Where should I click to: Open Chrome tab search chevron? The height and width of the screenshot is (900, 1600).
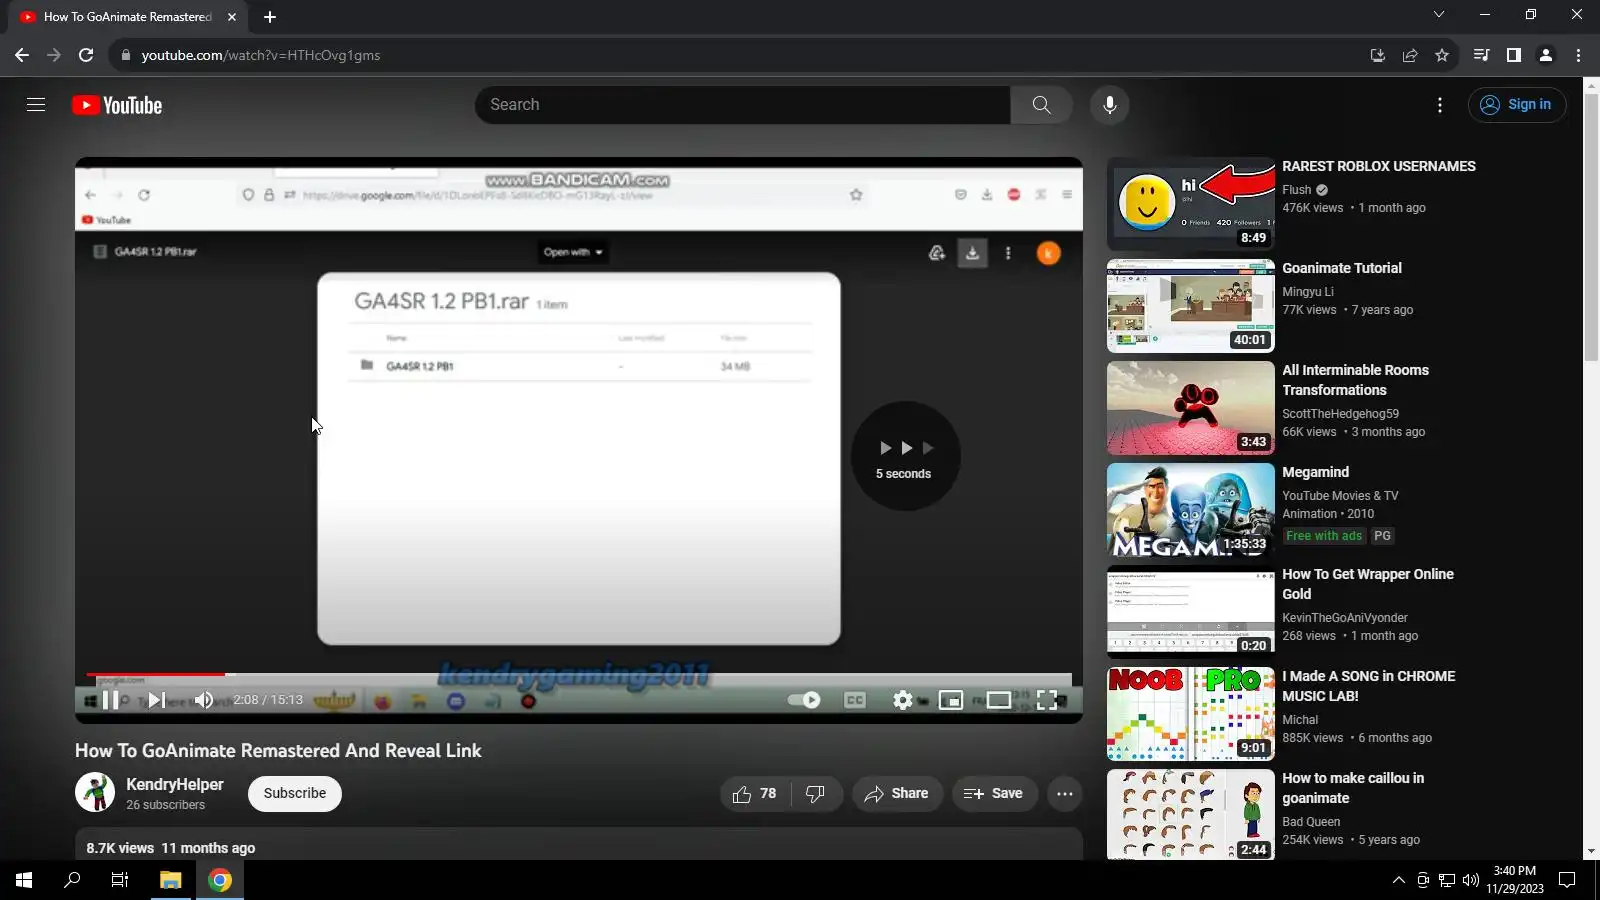pos(1439,14)
